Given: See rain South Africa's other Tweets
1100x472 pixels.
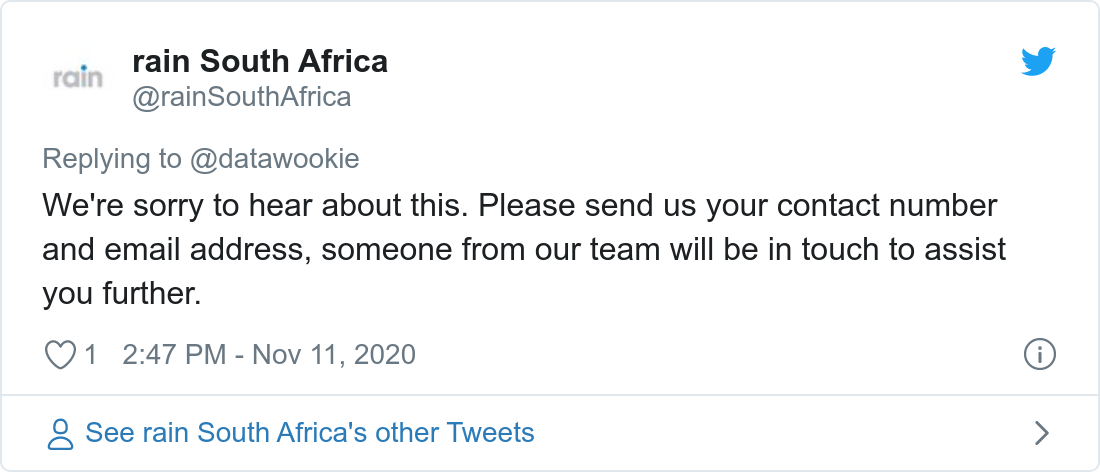Looking at the screenshot, I should click(x=310, y=433).
